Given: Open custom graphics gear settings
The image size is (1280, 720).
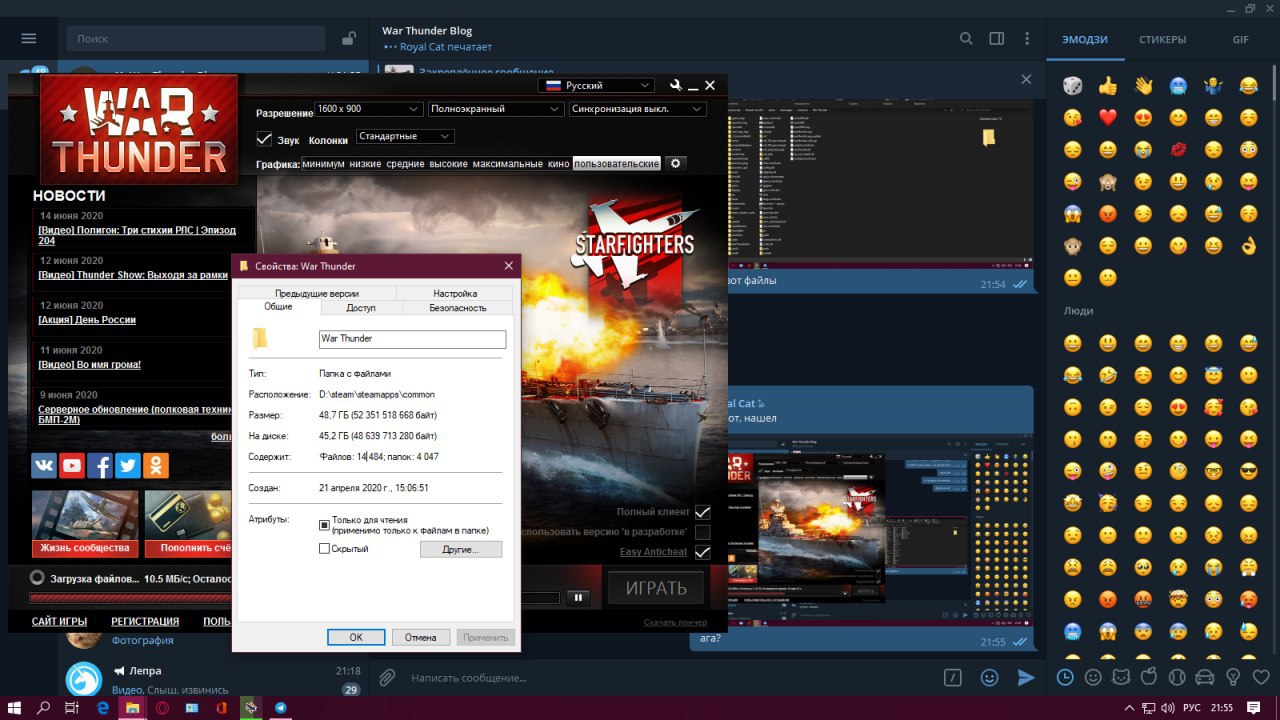Looking at the screenshot, I should (x=675, y=163).
